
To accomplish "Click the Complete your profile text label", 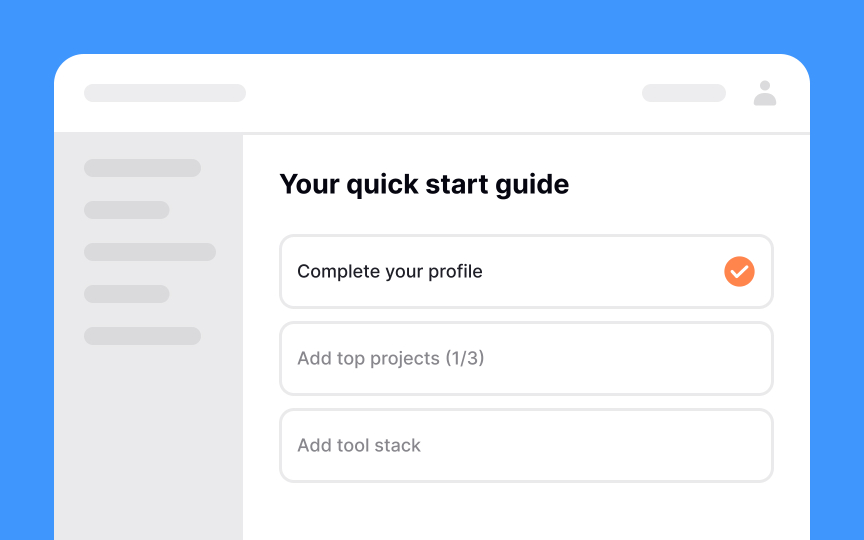I will pyautogui.click(x=390, y=272).
